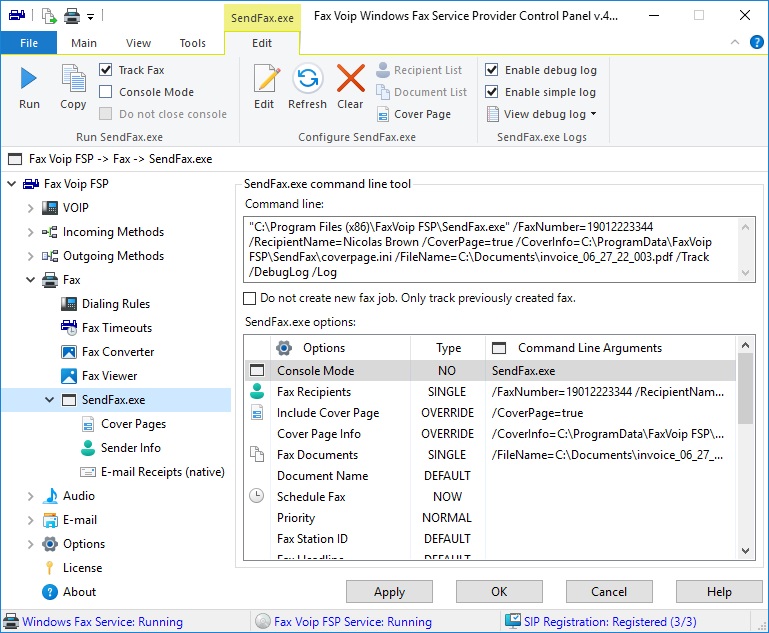Click the fax machine icon in title bar
Image resolution: width=769 pixels, height=633 pixels.
(17, 15)
